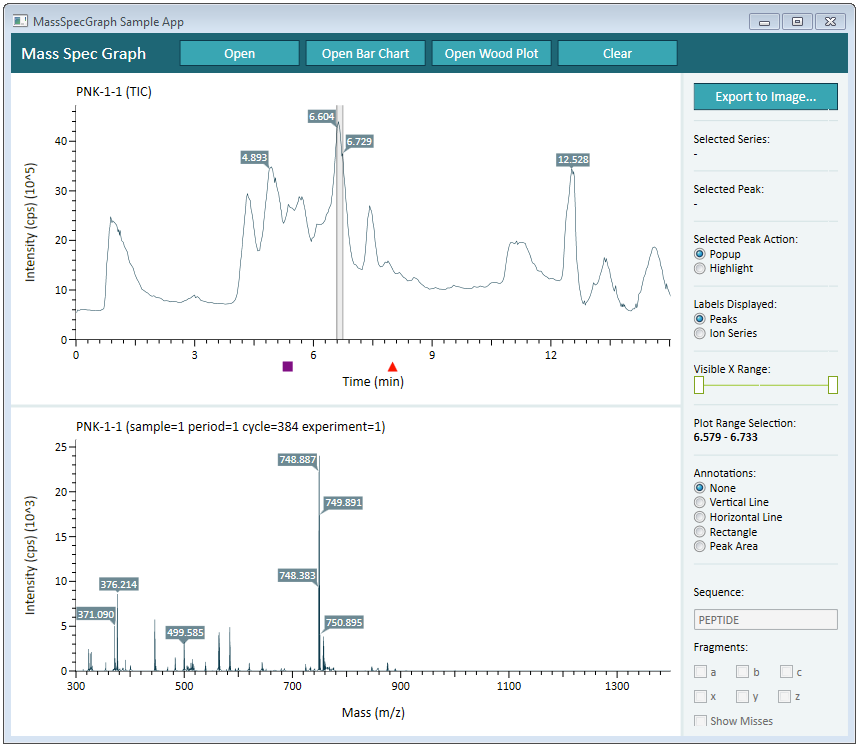Open a new data file

(239, 53)
